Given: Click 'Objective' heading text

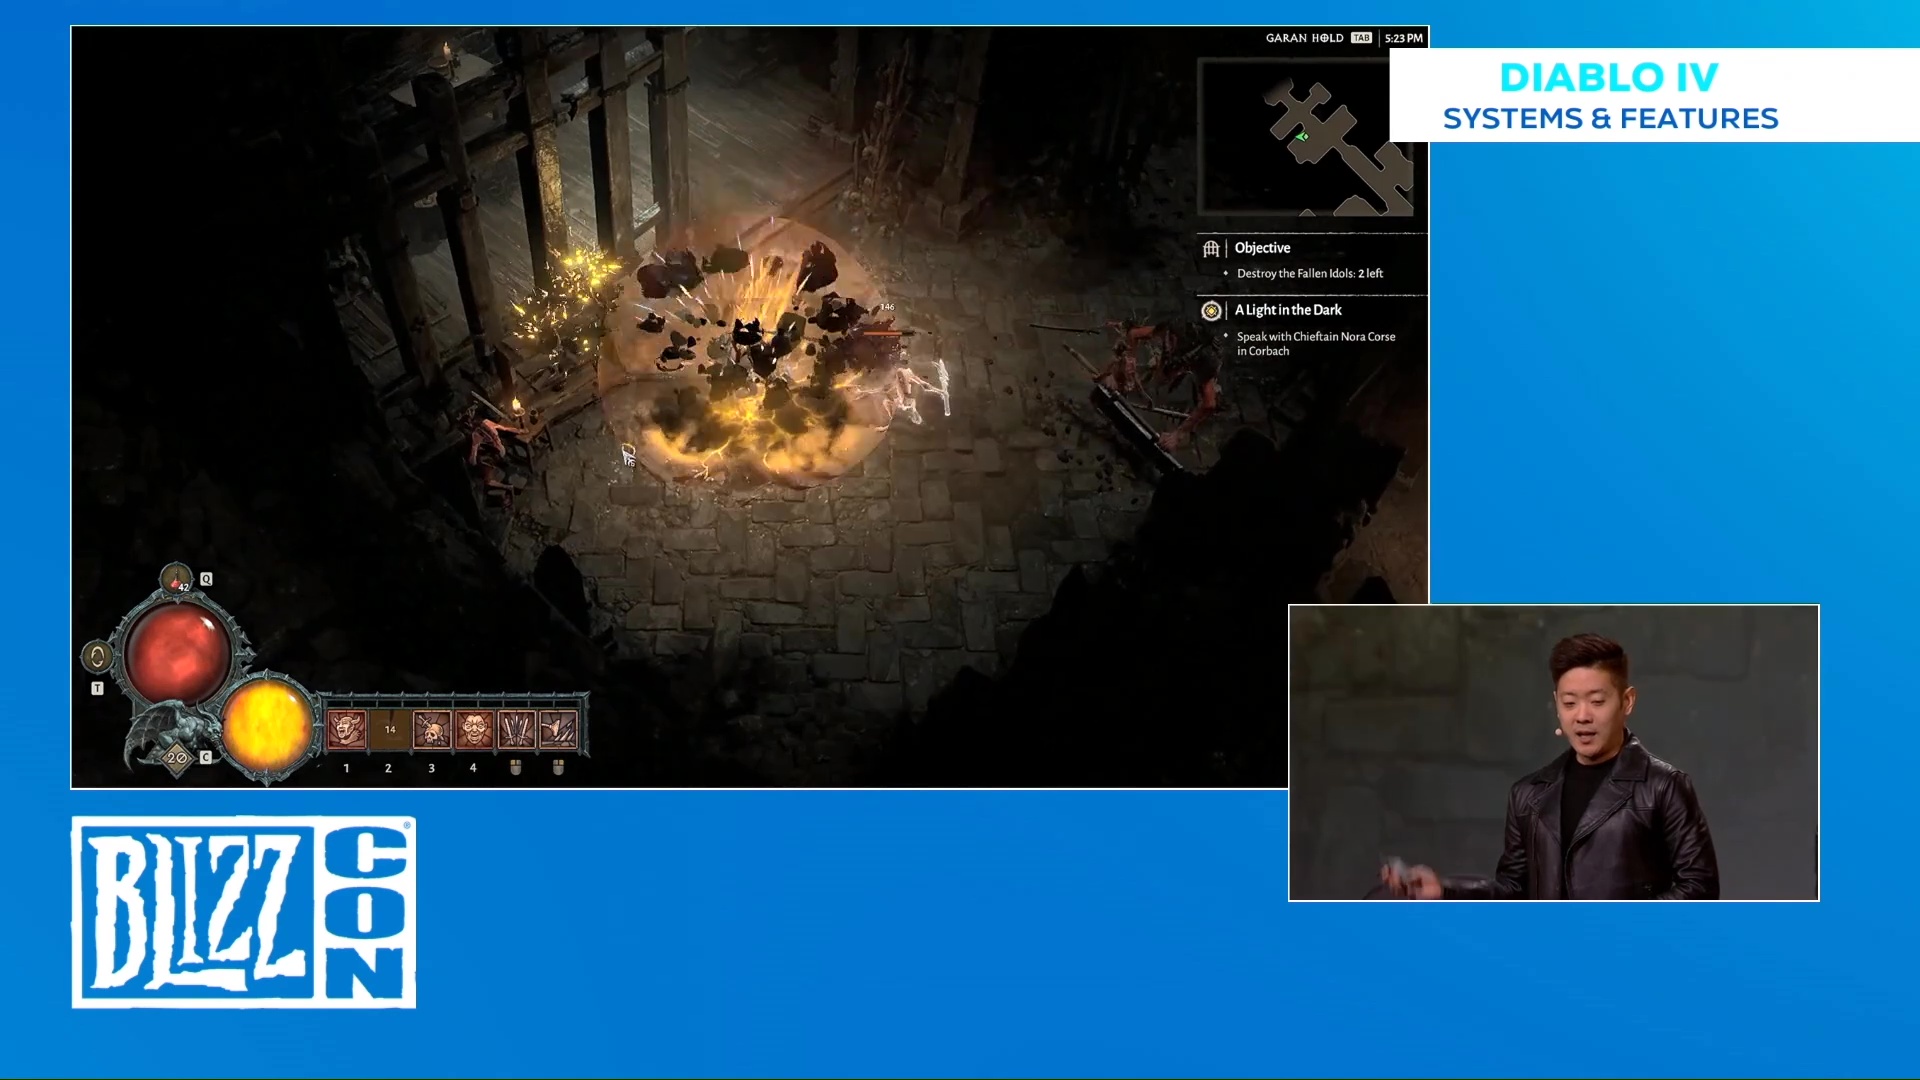Looking at the screenshot, I should 1262,248.
